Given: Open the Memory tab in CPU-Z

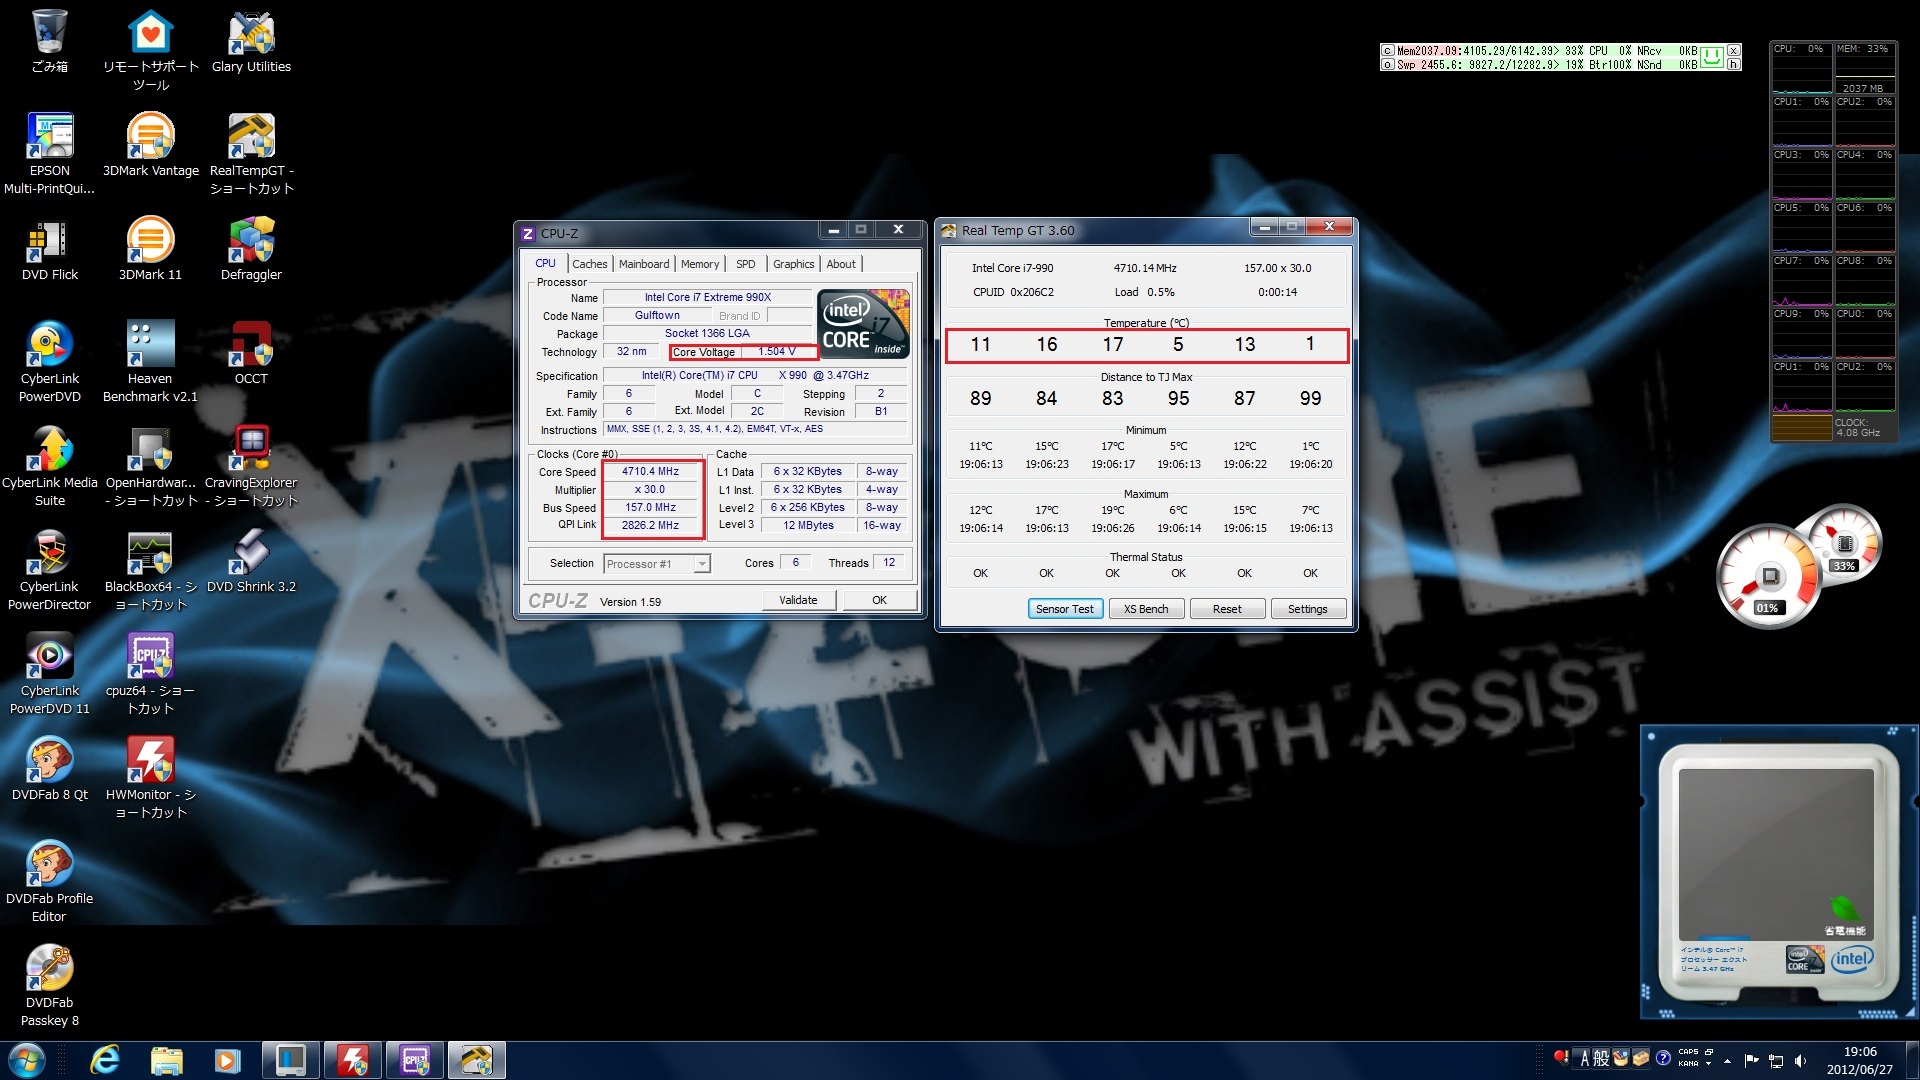Looking at the screenshot, I should pos(699,264).
